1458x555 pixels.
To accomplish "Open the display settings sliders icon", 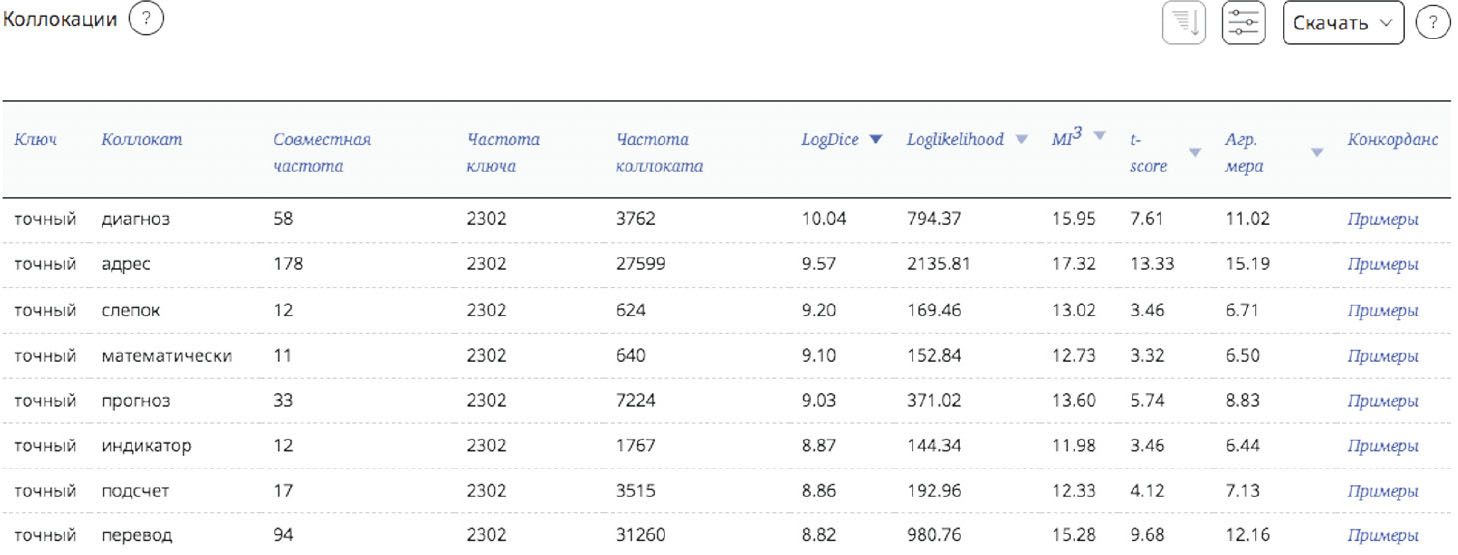I will click(x=1244, y=23).
